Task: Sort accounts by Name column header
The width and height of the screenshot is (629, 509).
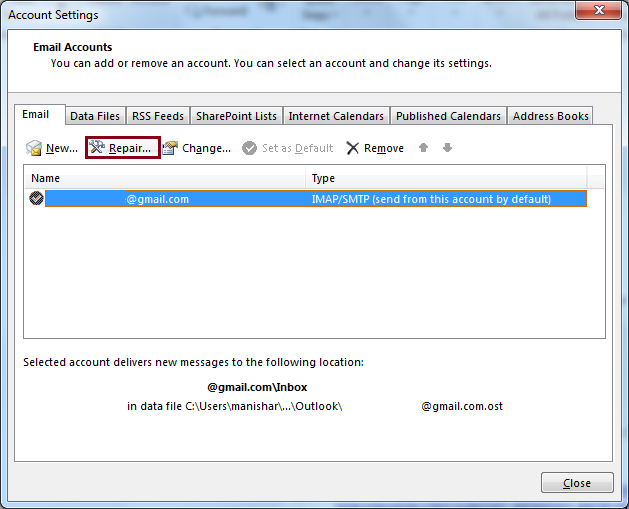Action: click(x=165, y=178)
